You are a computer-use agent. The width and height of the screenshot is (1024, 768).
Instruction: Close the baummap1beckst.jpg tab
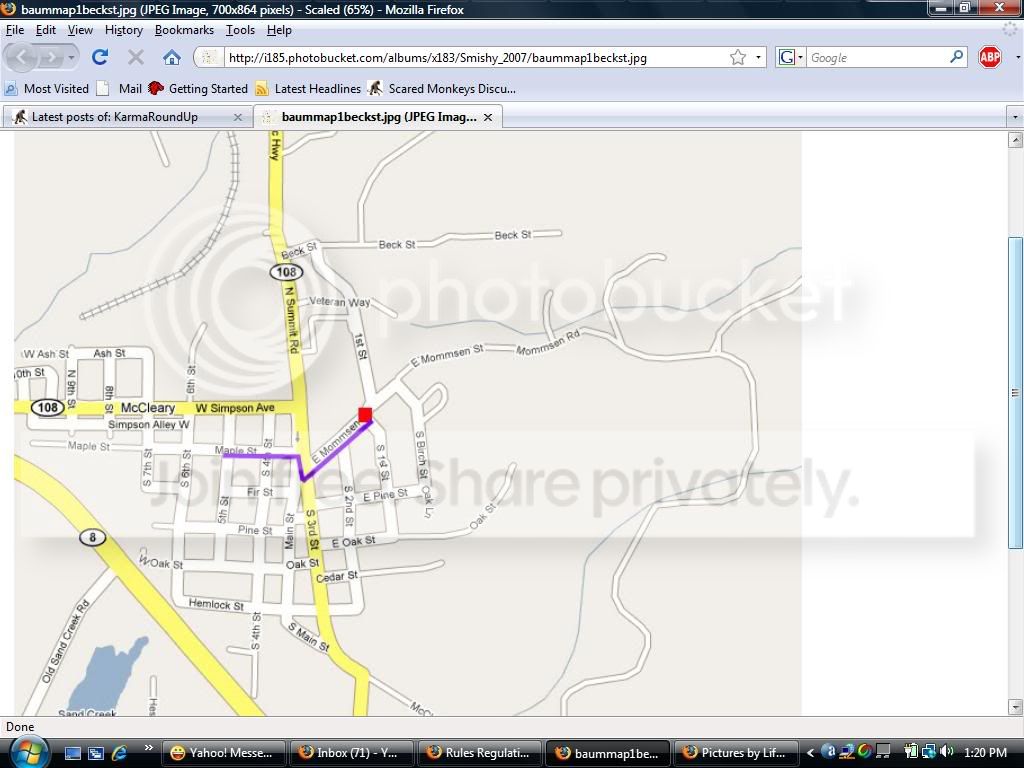pyautogui.click(x=488, y=117)
